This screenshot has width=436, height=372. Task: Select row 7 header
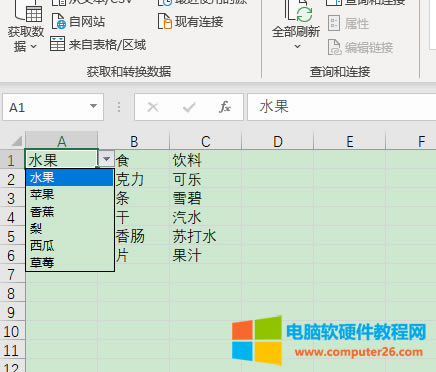coord(12,274)
